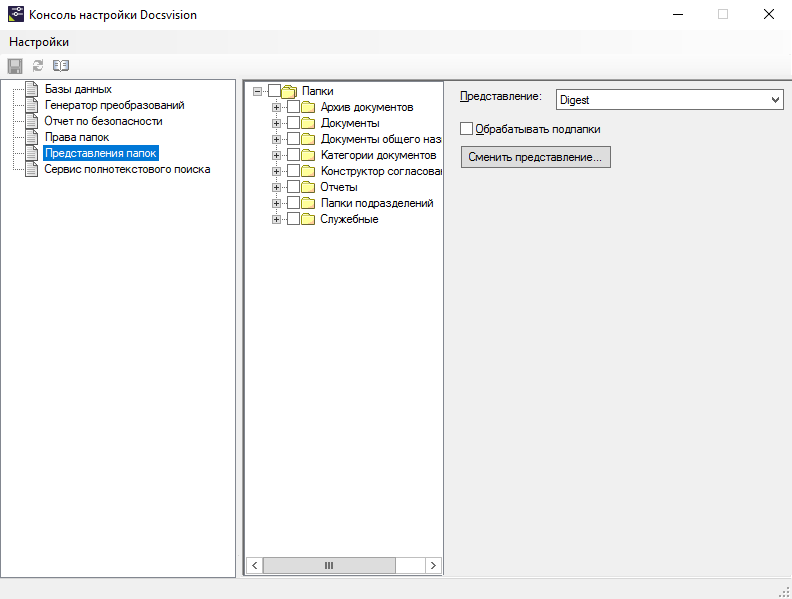Enable the Обрабатывать подпапки checkbox
792x599 pixels.
tap(467, 129)
